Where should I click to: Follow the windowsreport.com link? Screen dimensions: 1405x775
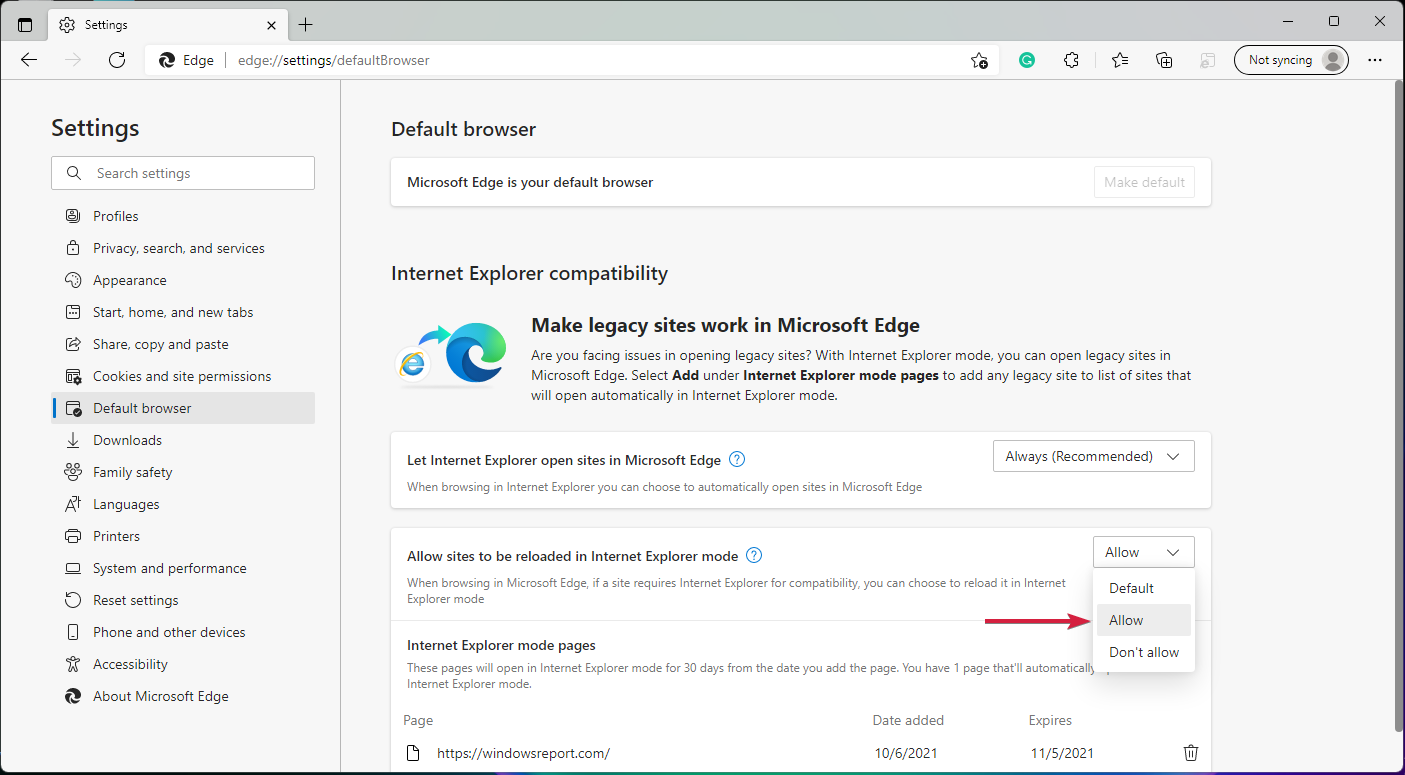click(523, 752)
